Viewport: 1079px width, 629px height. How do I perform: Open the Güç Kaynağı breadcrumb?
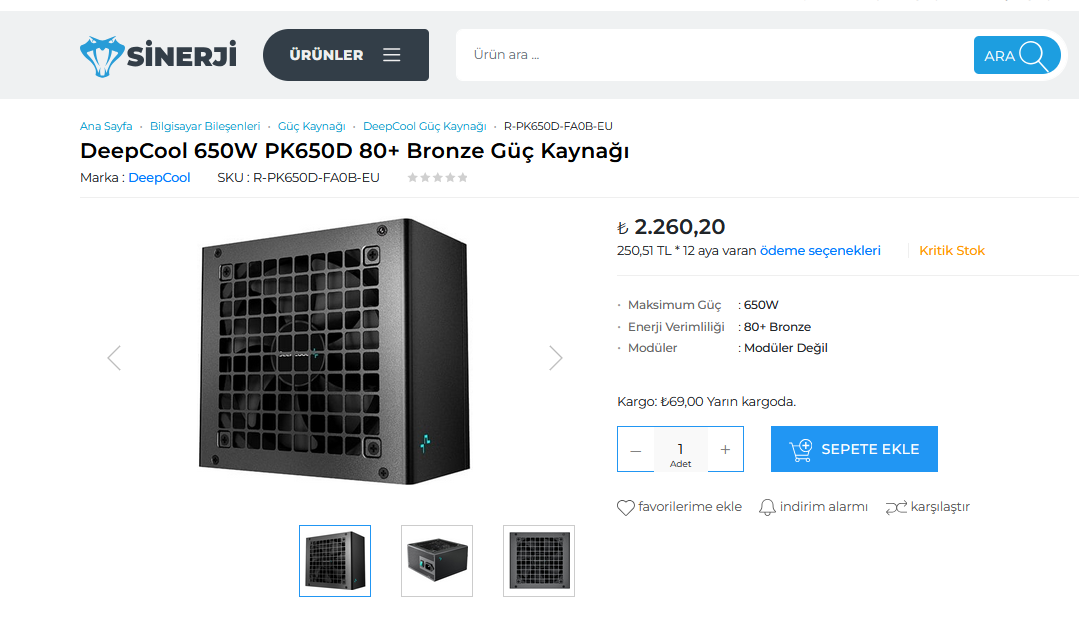click(311, 126)
